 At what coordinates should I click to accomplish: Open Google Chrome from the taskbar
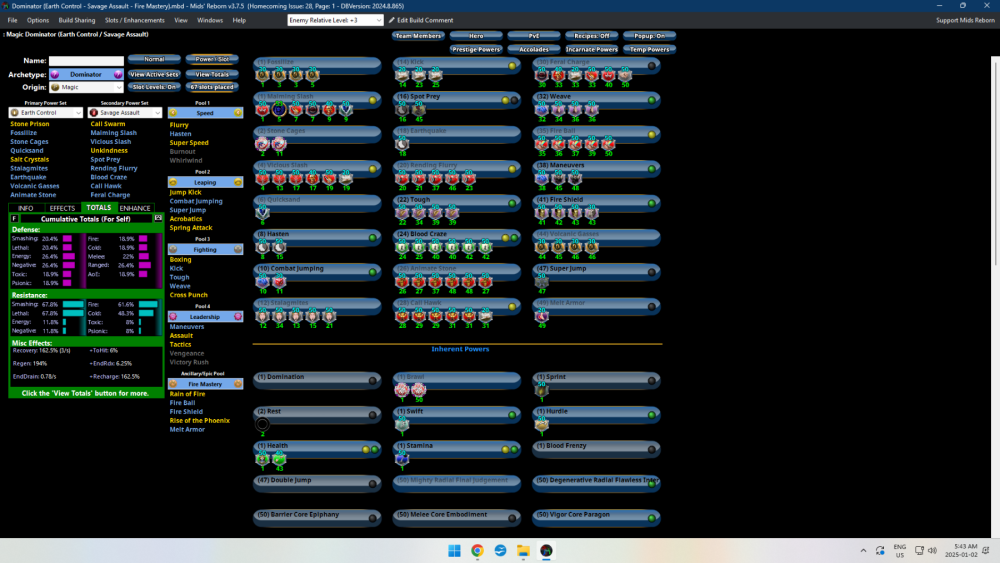(x=477, y=551)
